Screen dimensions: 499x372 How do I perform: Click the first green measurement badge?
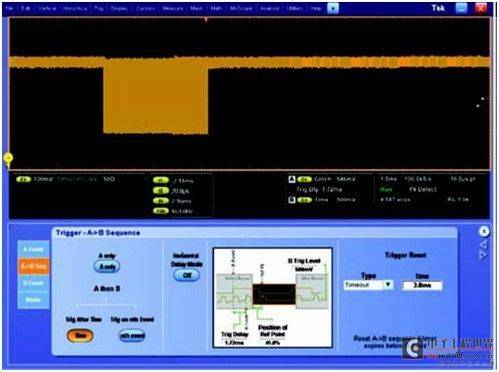coord(161,181)
